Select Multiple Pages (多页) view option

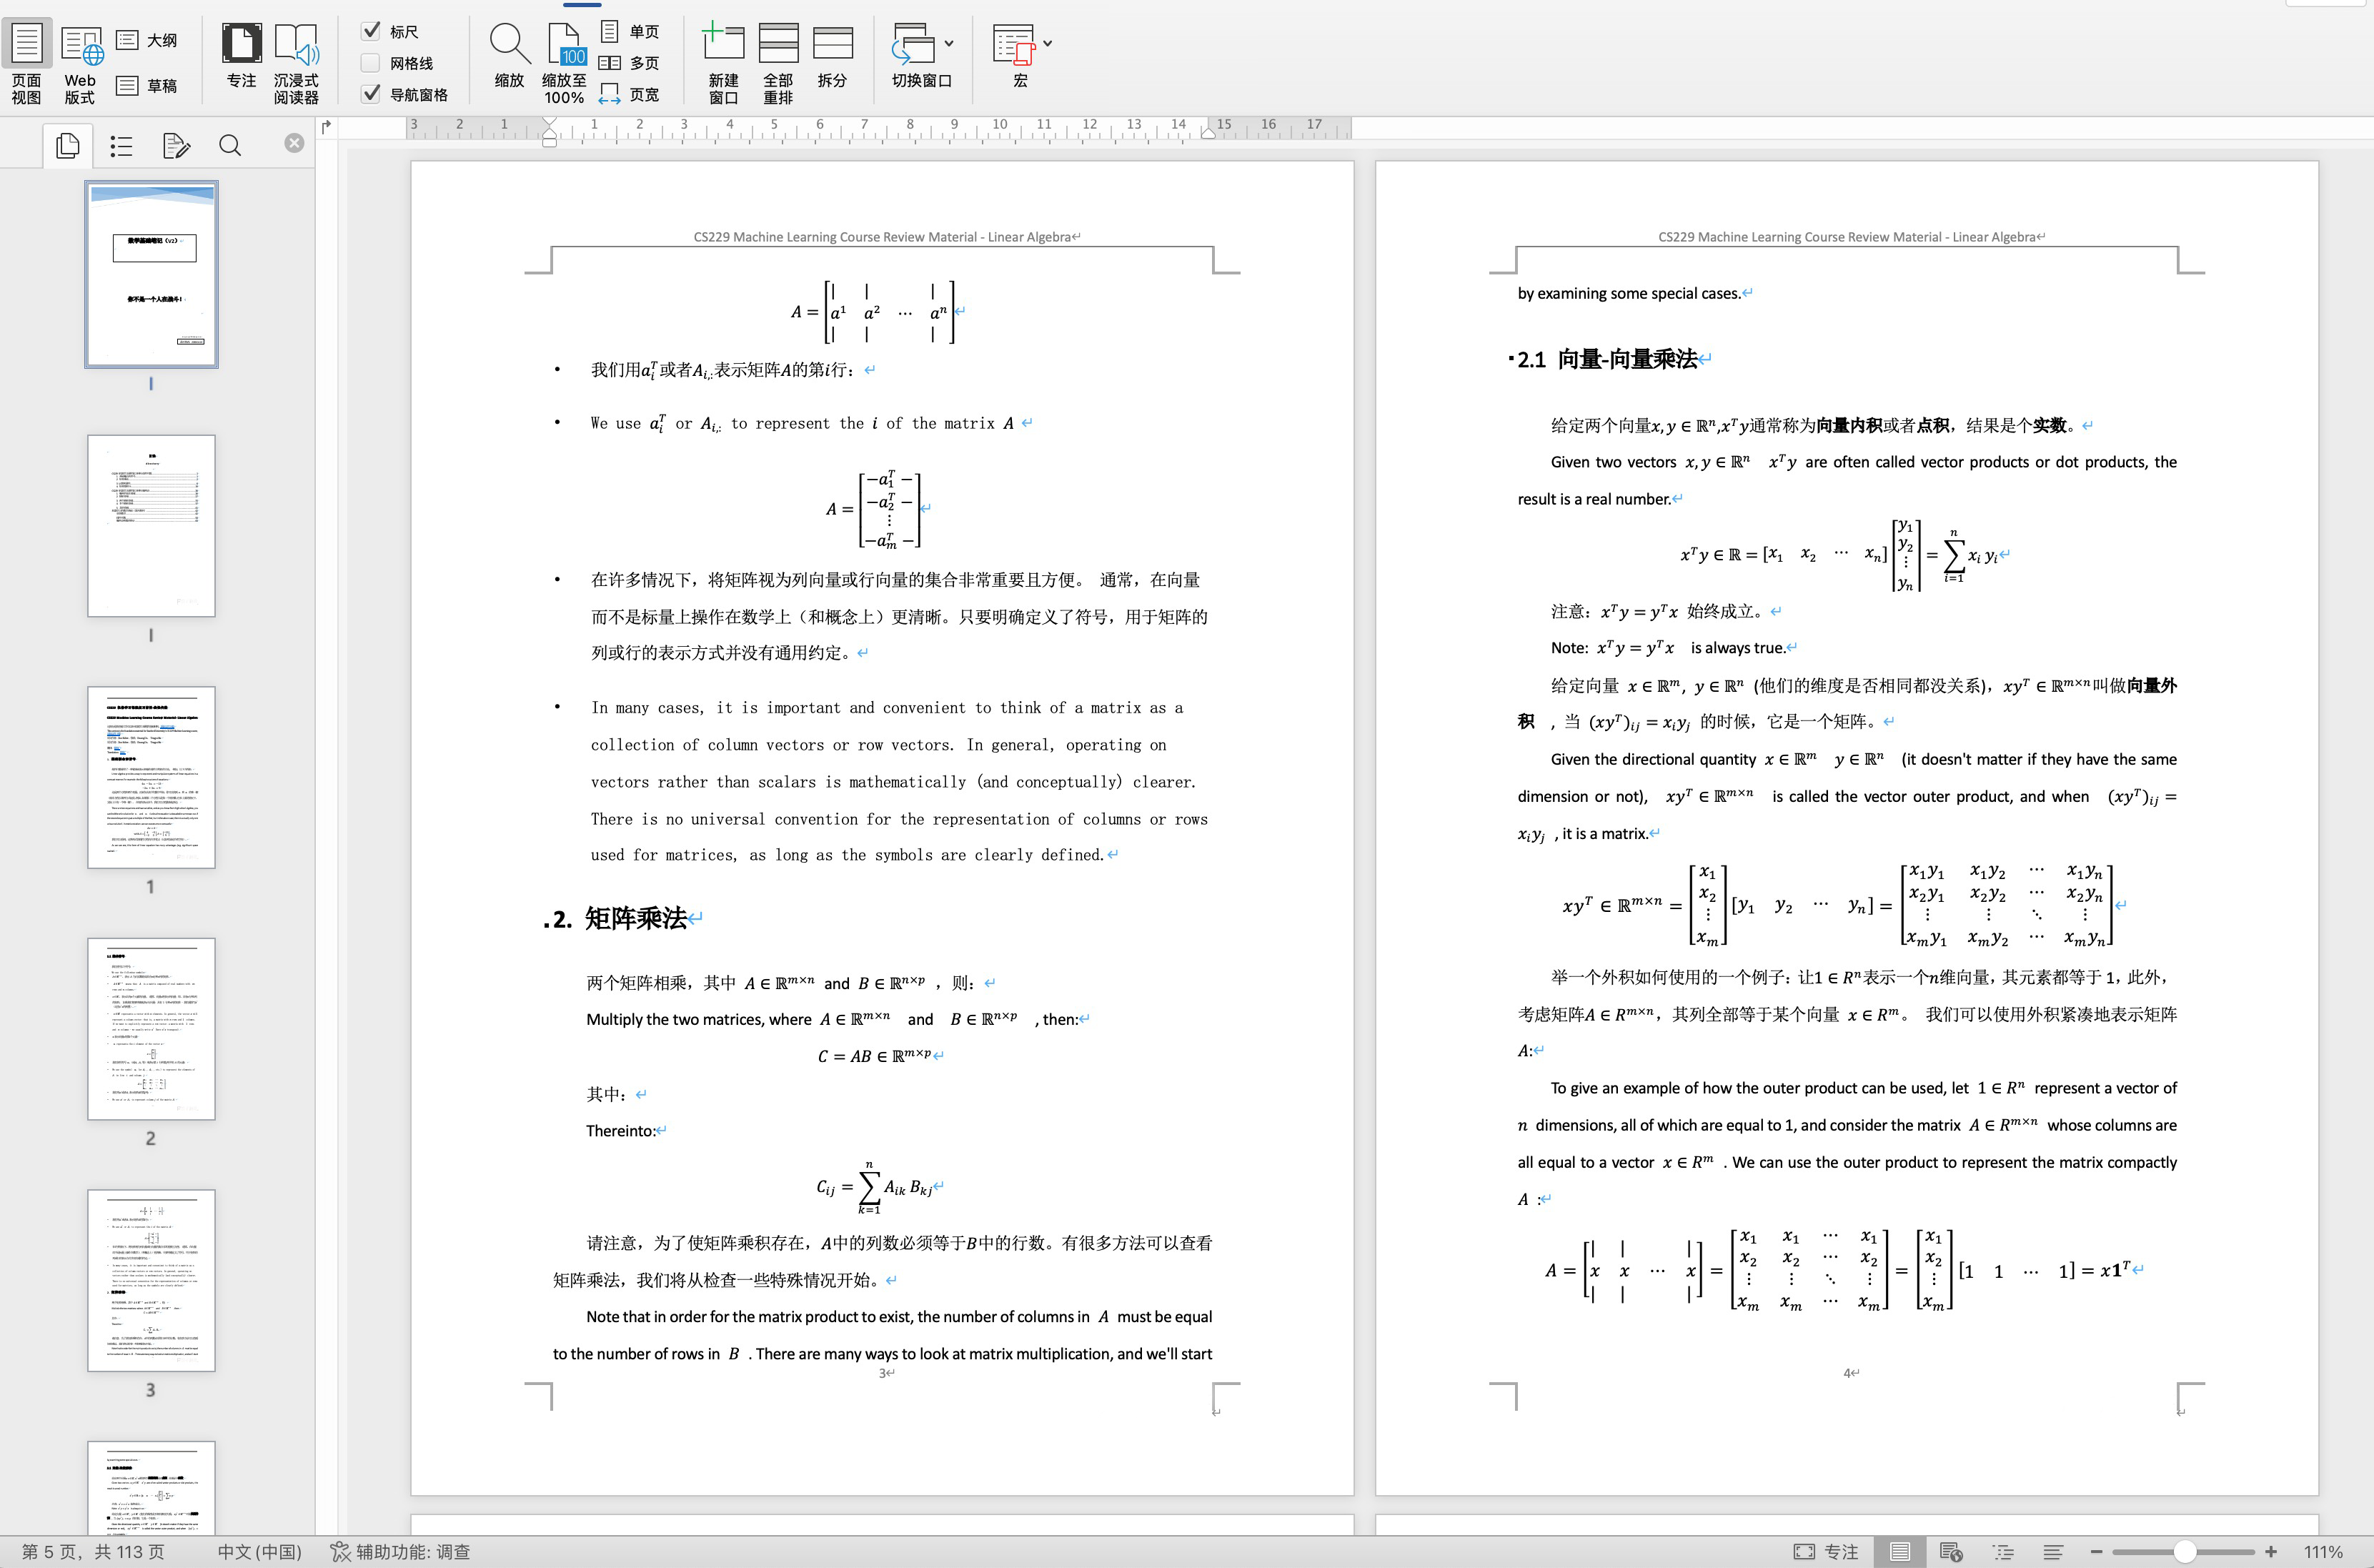[630, 63]
